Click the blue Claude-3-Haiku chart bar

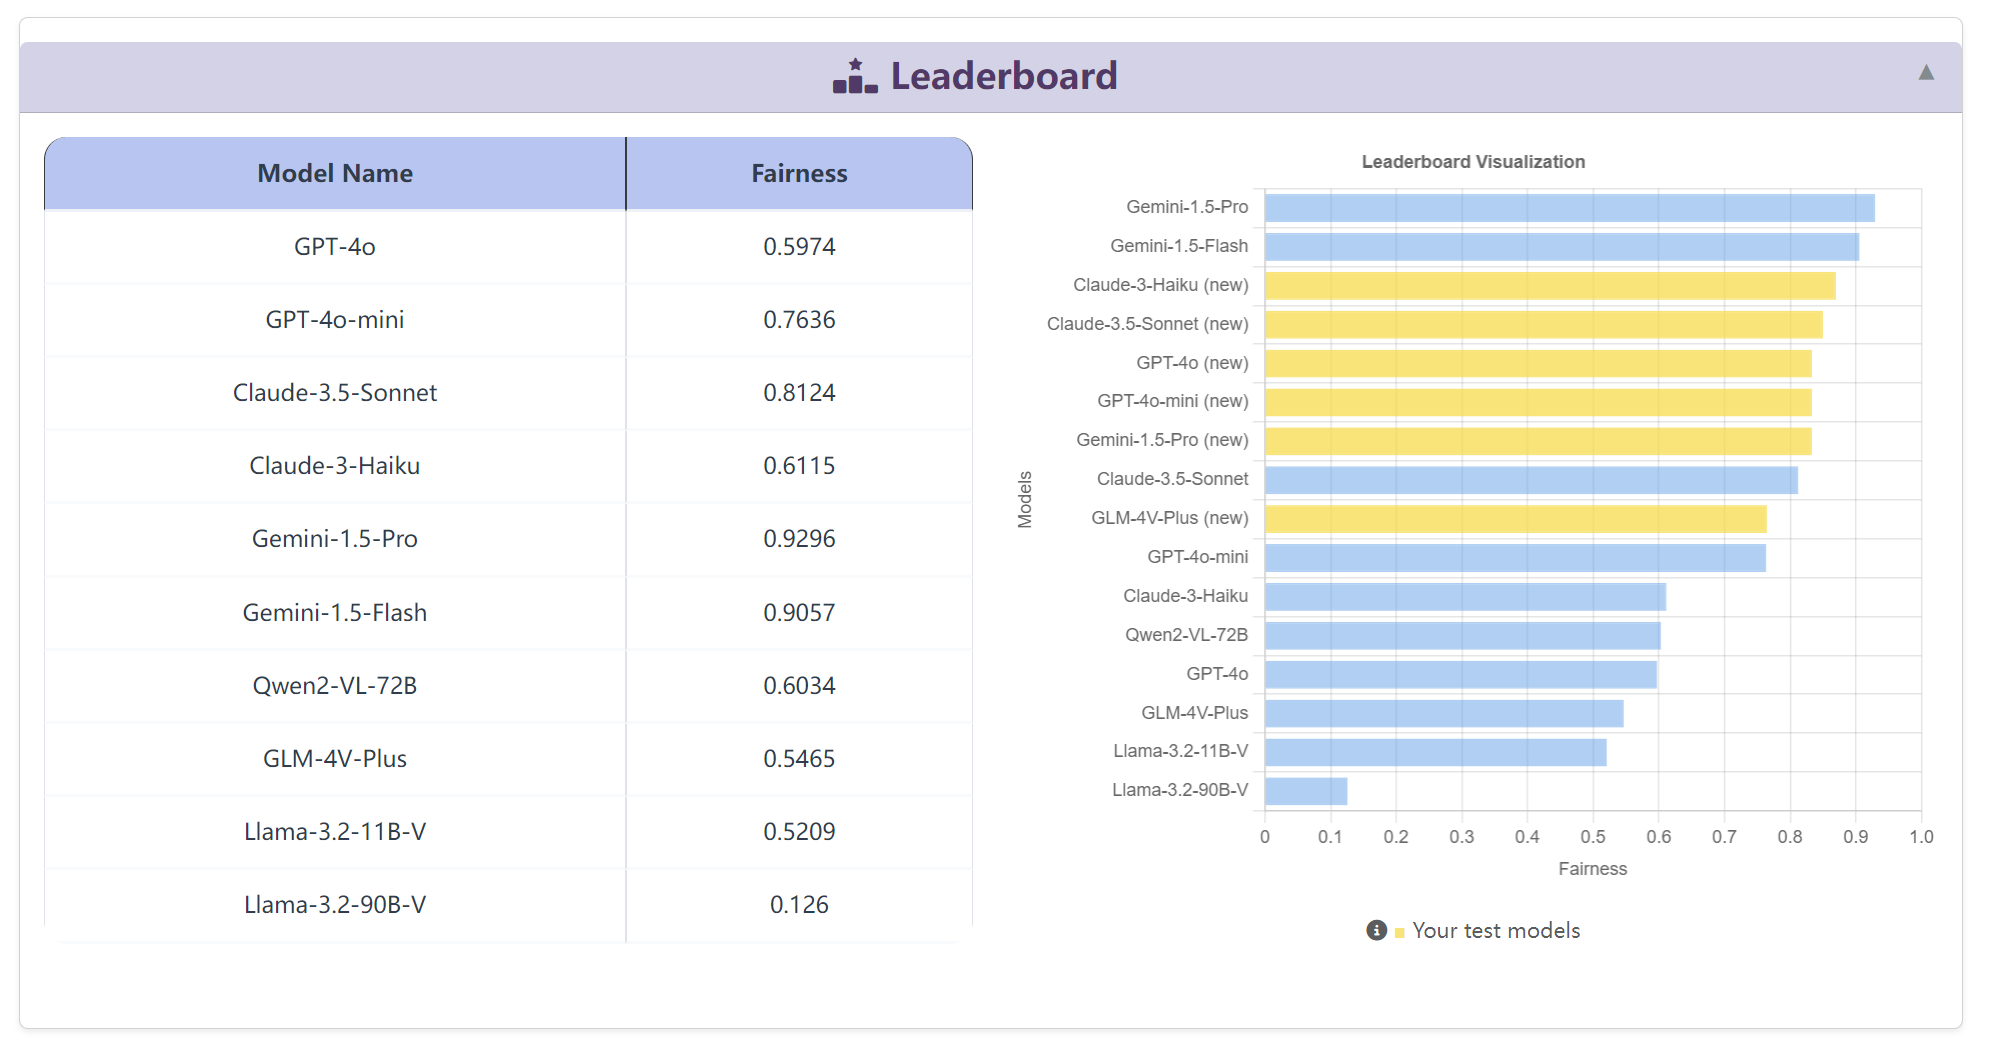[1465, 597]
